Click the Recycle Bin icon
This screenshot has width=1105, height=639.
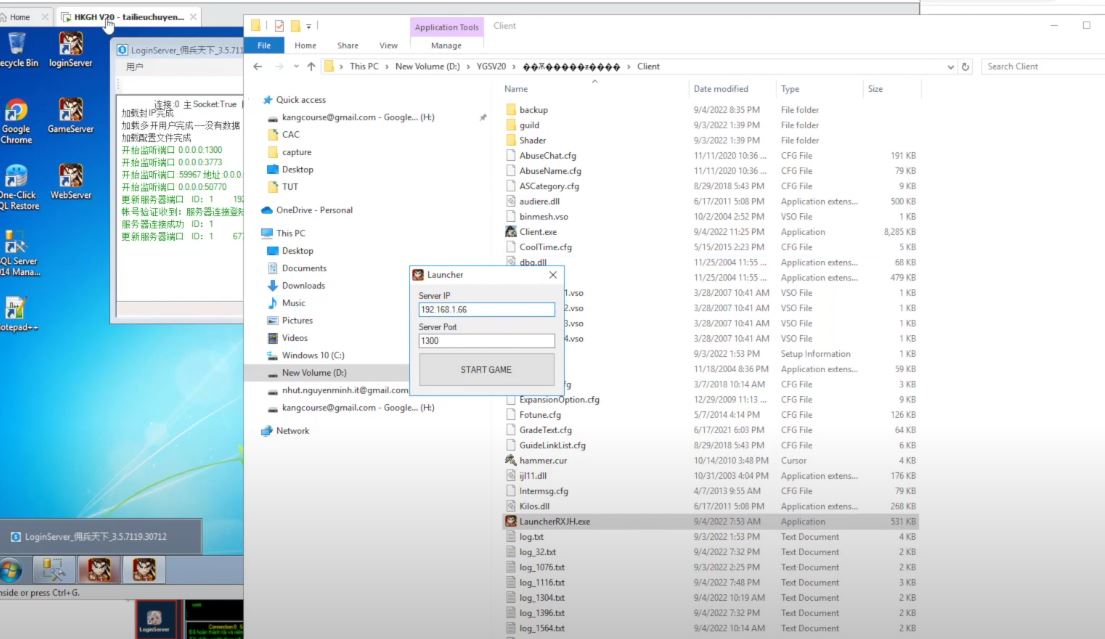17,49
